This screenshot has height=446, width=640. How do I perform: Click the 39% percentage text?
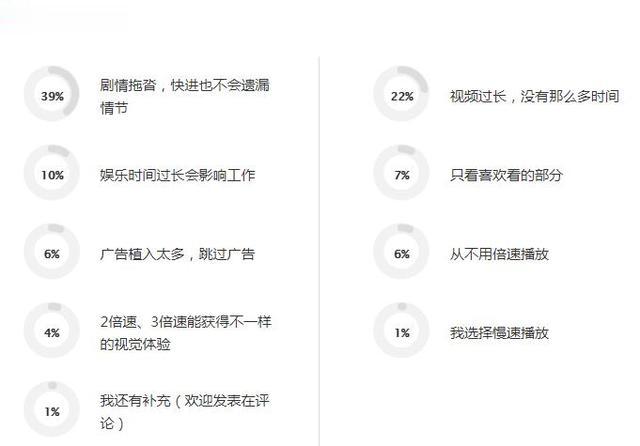(x=52, y=96)
